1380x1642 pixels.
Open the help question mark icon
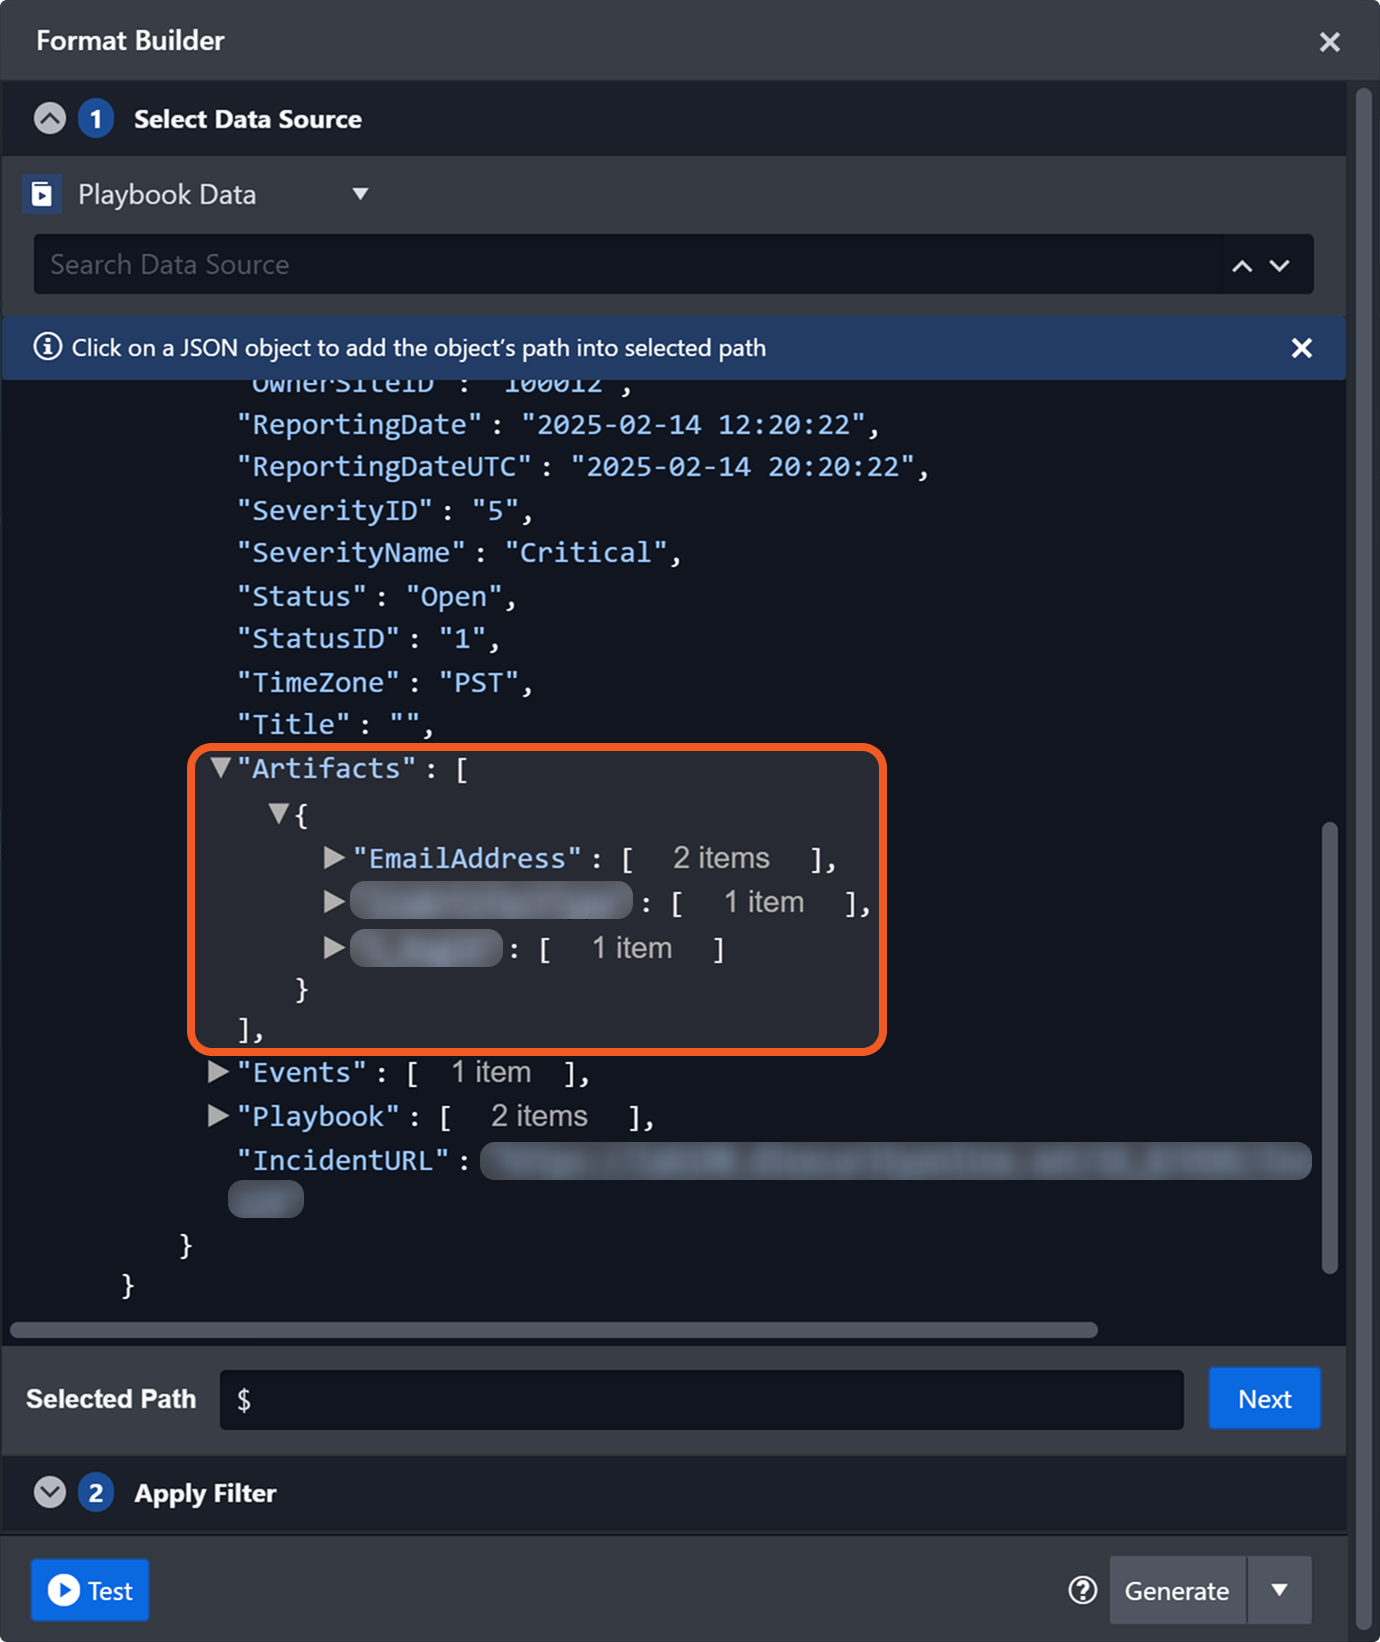point(1082,1590)
